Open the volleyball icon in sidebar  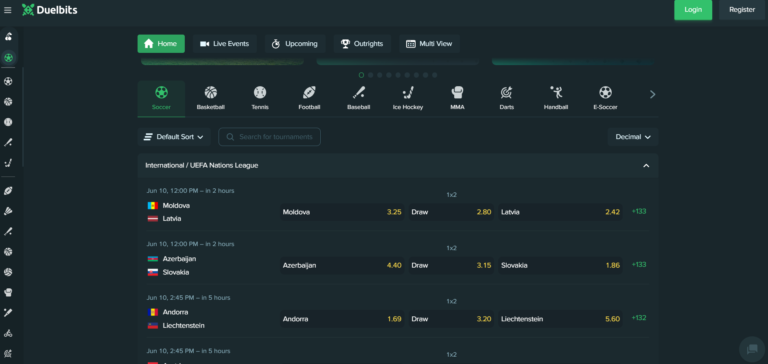(x=8, y=272)
